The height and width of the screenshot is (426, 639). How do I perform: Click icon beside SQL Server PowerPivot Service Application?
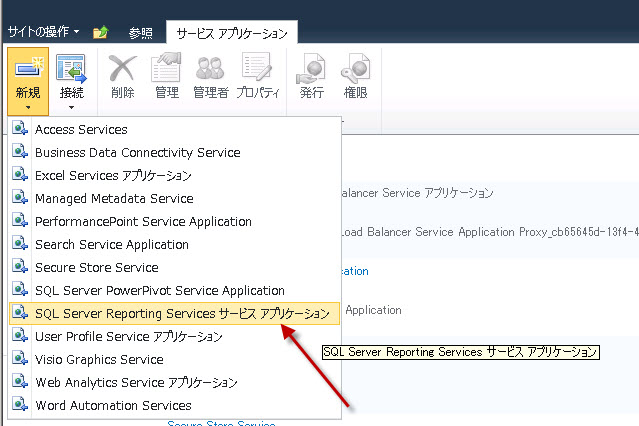20,289
